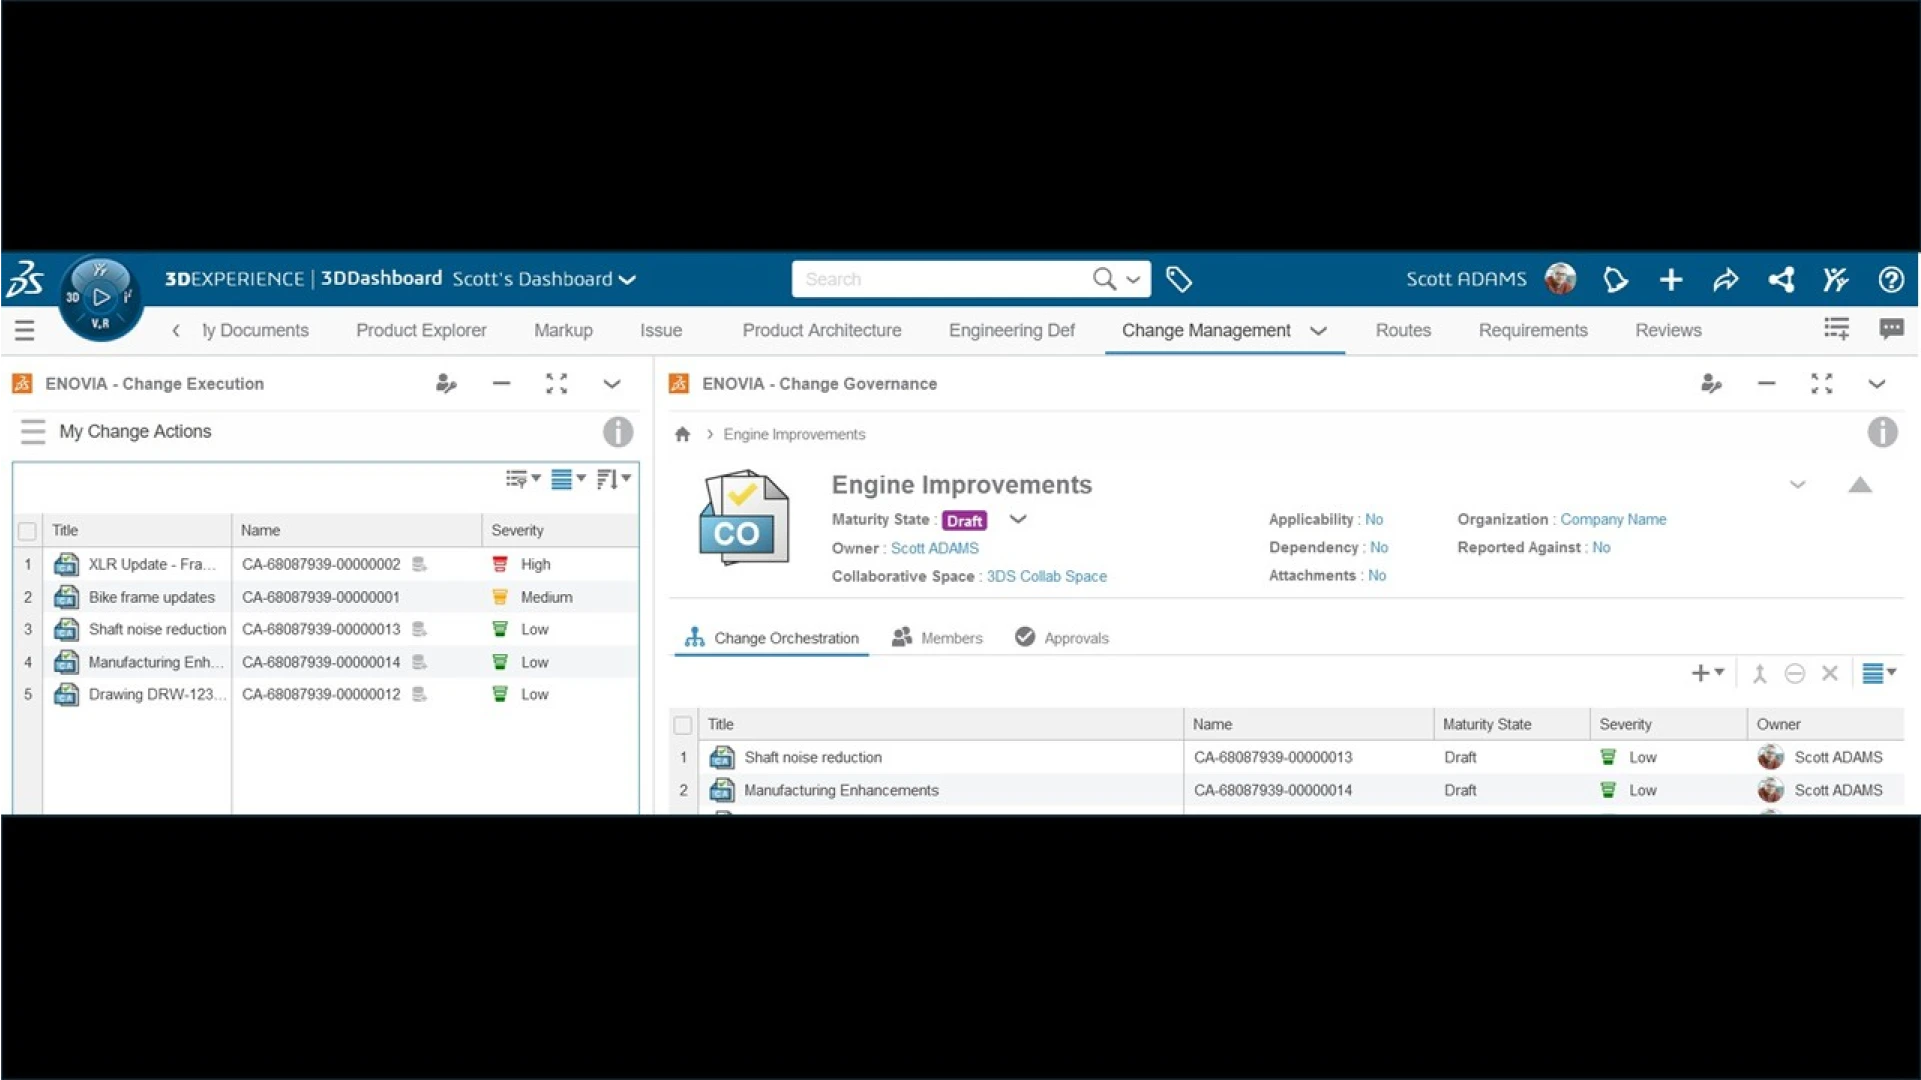The image size is (1921, 1080).
Task: Open the tools wrench icon in header
Action: coord(1835,279)
